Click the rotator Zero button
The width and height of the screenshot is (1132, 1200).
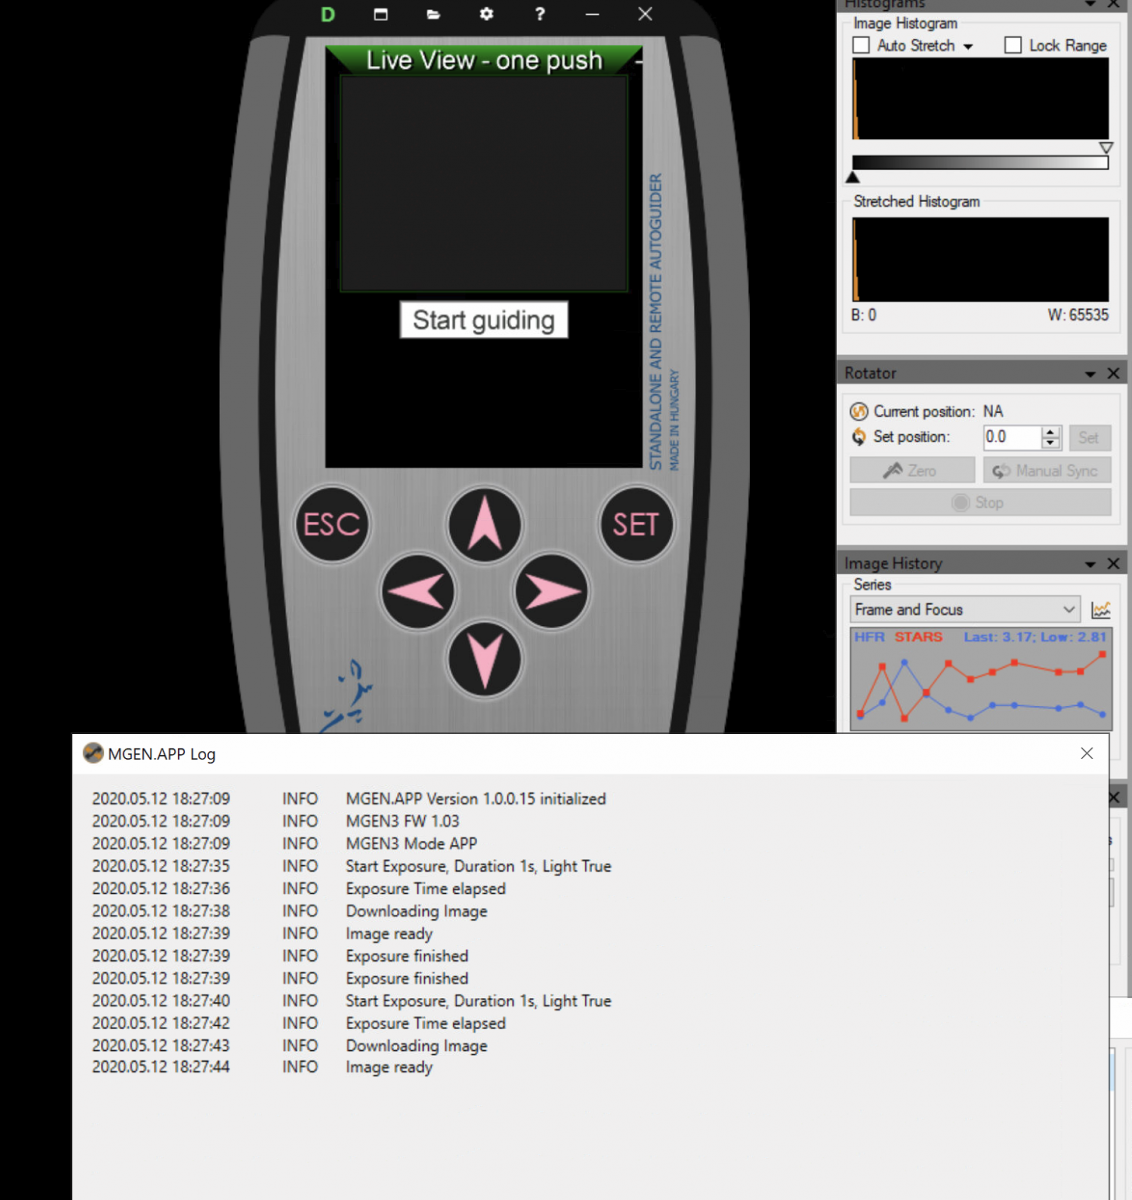(x=912, y=470)
